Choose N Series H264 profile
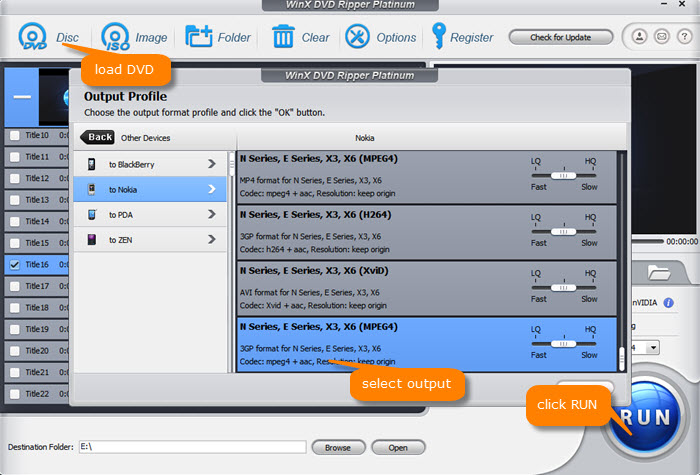700x475 pixels. click(427, 233)
